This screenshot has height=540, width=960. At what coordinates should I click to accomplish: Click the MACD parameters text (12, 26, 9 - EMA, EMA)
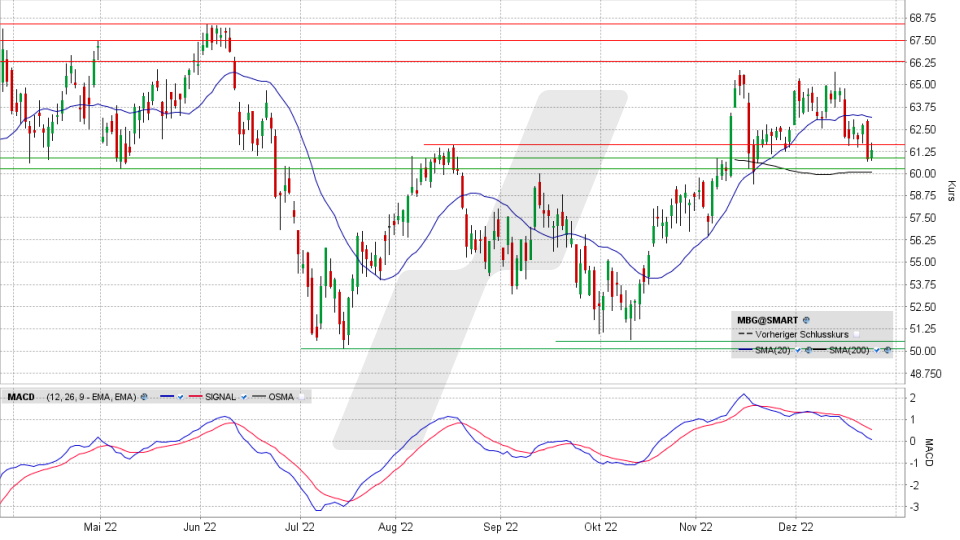[x=91, y=397]
